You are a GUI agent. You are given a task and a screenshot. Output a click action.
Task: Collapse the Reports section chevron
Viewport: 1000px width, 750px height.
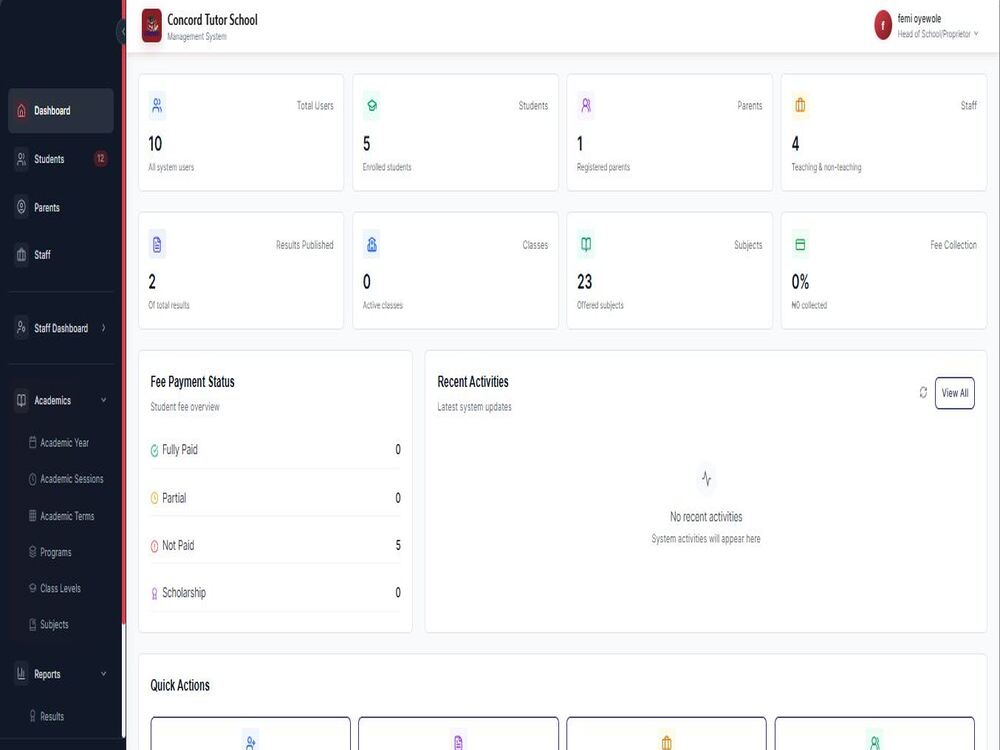pos(103,674)
